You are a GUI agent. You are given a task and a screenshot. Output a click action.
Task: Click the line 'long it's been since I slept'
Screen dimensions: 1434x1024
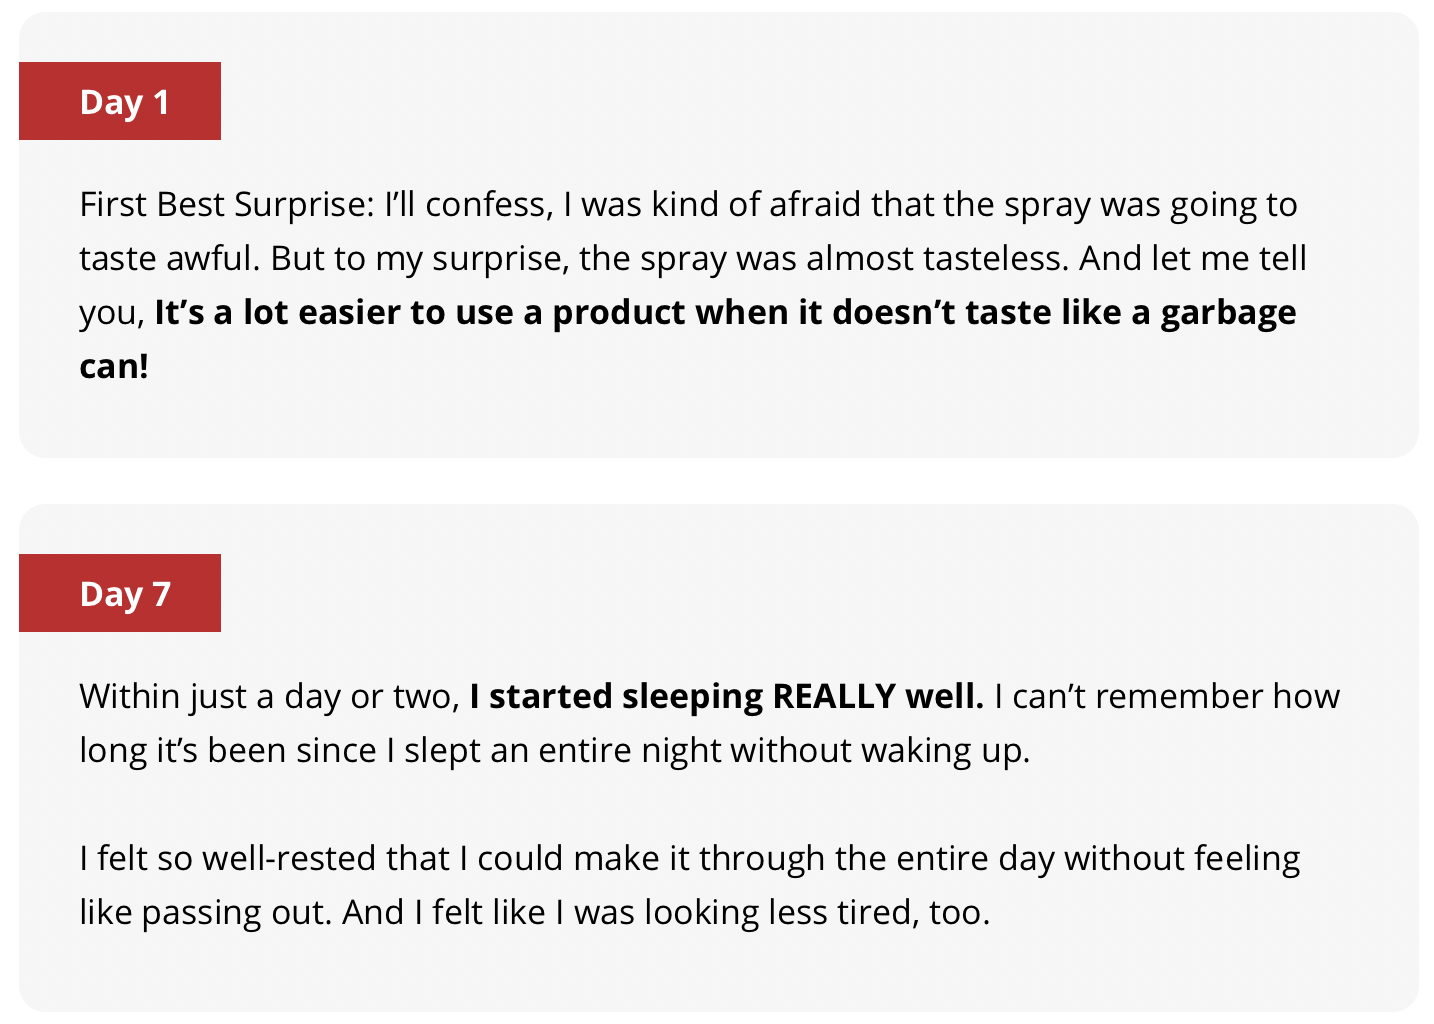point(555,750)
